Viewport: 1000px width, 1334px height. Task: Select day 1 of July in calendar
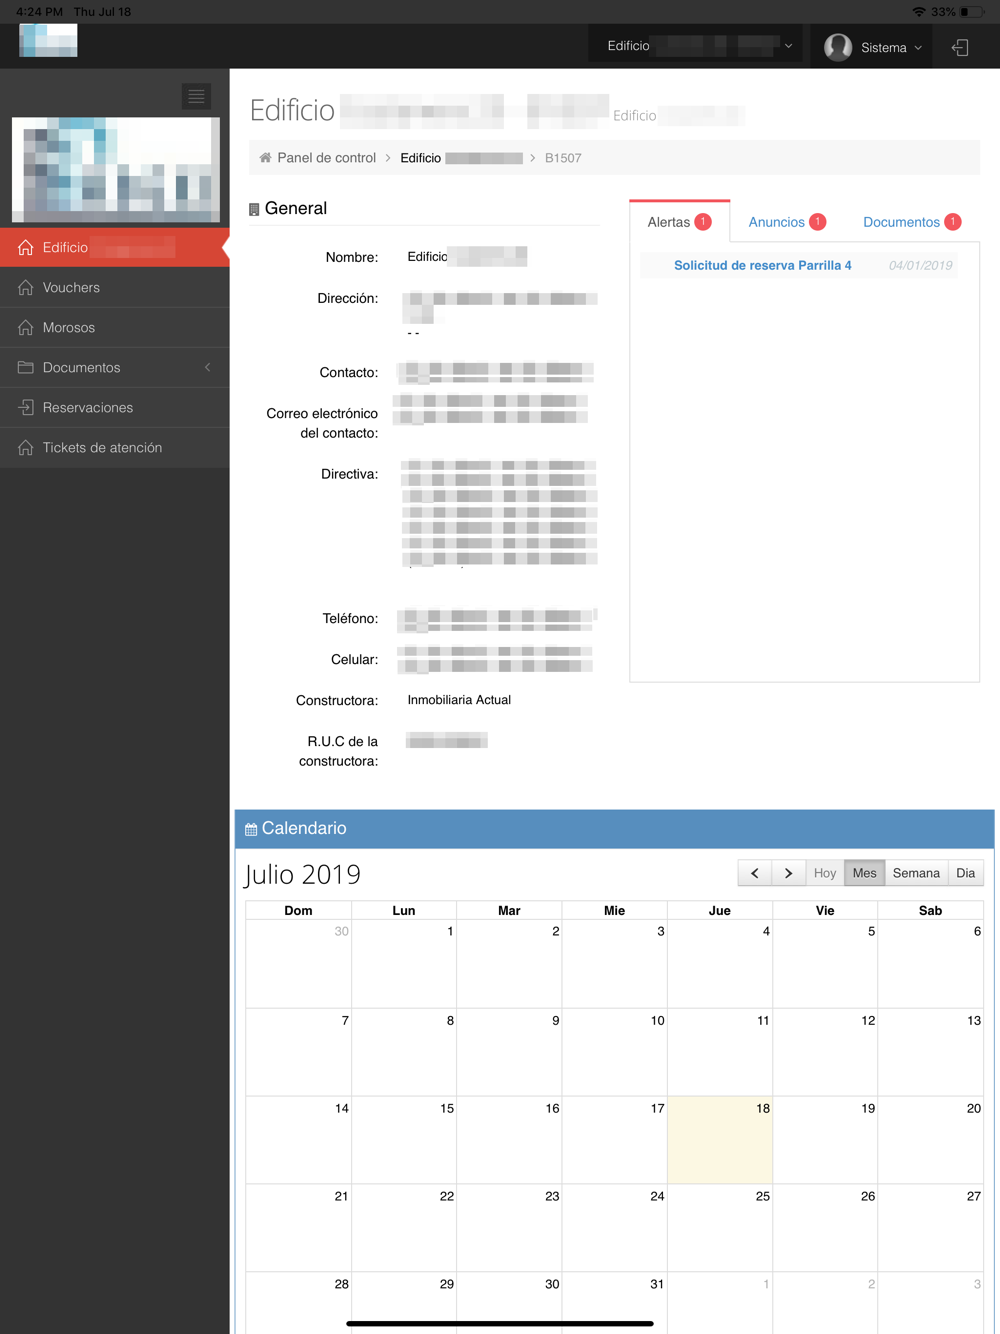[x=404, y=963]
